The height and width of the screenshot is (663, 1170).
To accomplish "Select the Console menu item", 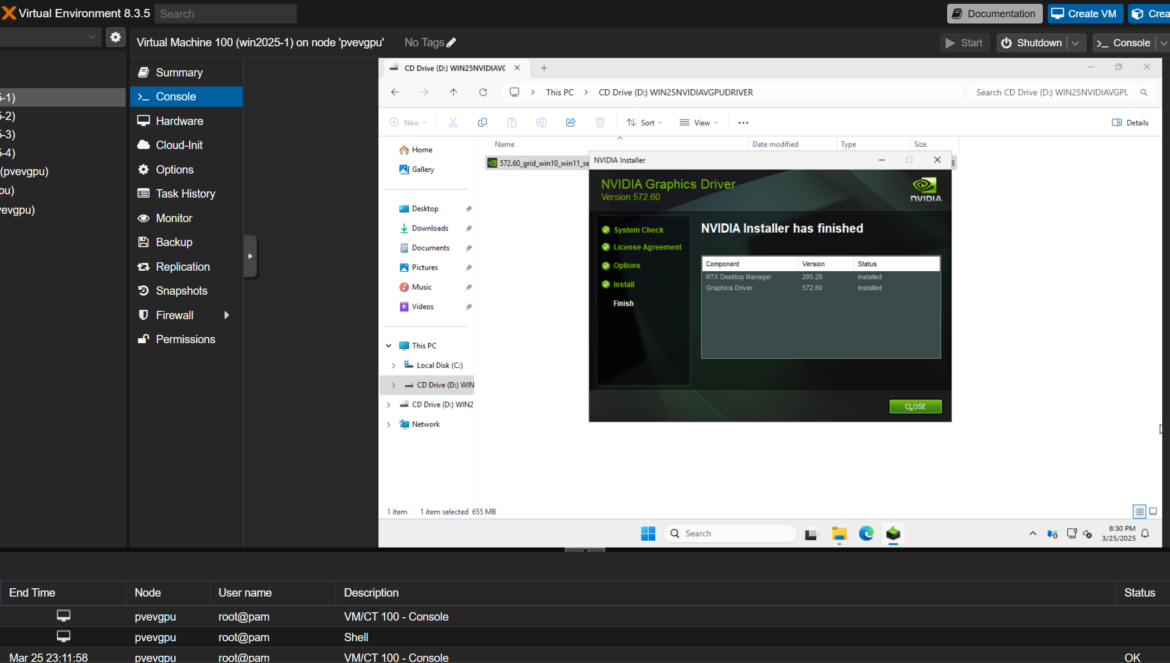I will (186, 96).
